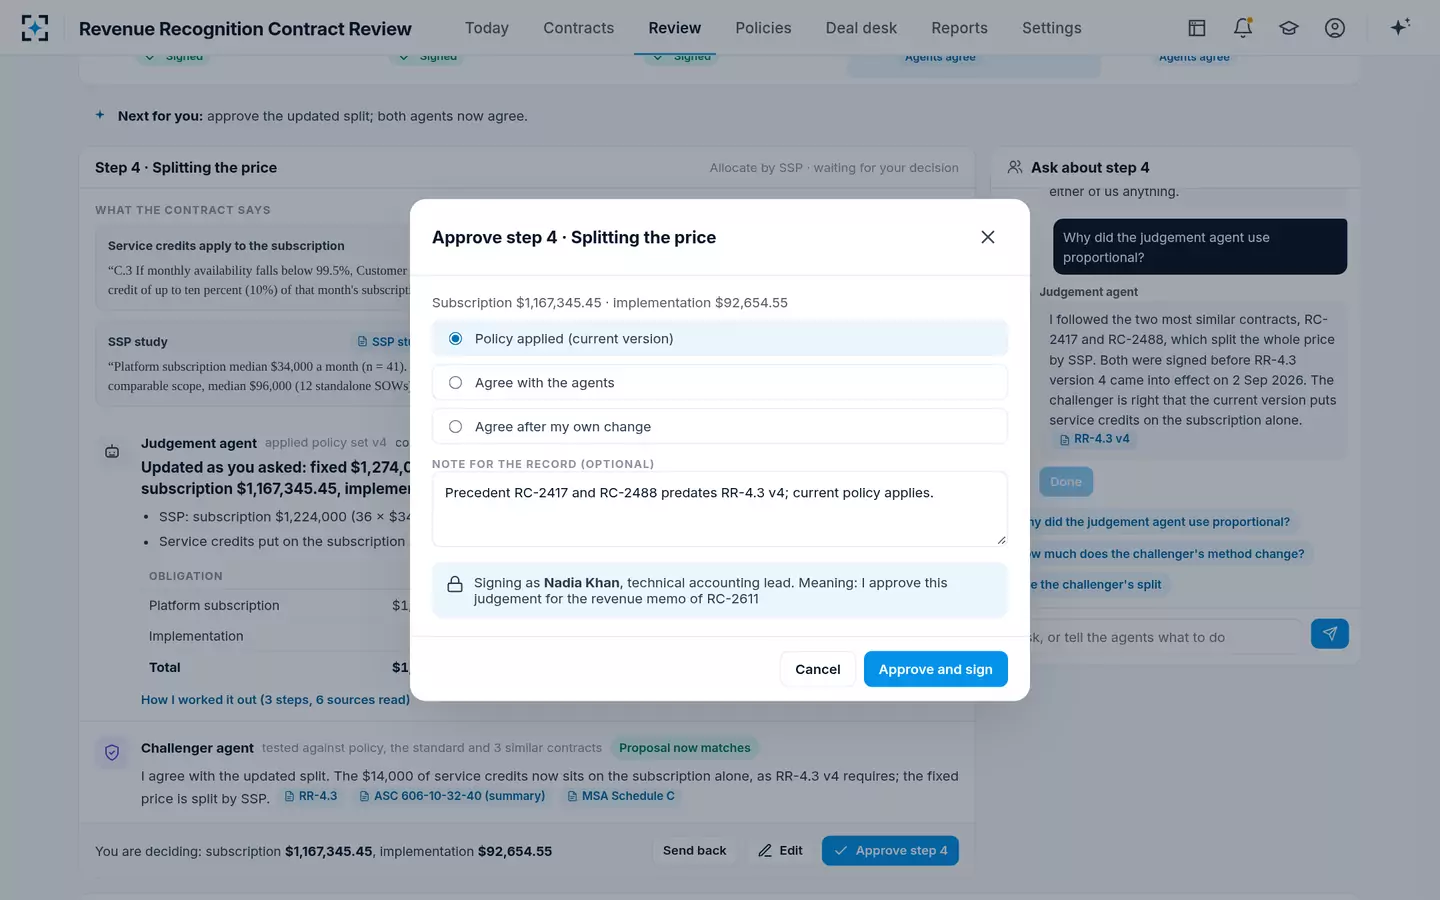Screen dimensions: 1440x900
Task: Close the Approve step 4 dialog
Action: click(x=988, y=237)
